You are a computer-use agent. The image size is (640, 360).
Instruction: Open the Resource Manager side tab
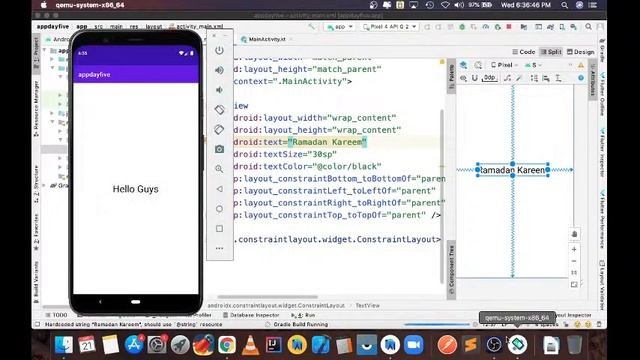coord(36,109)
